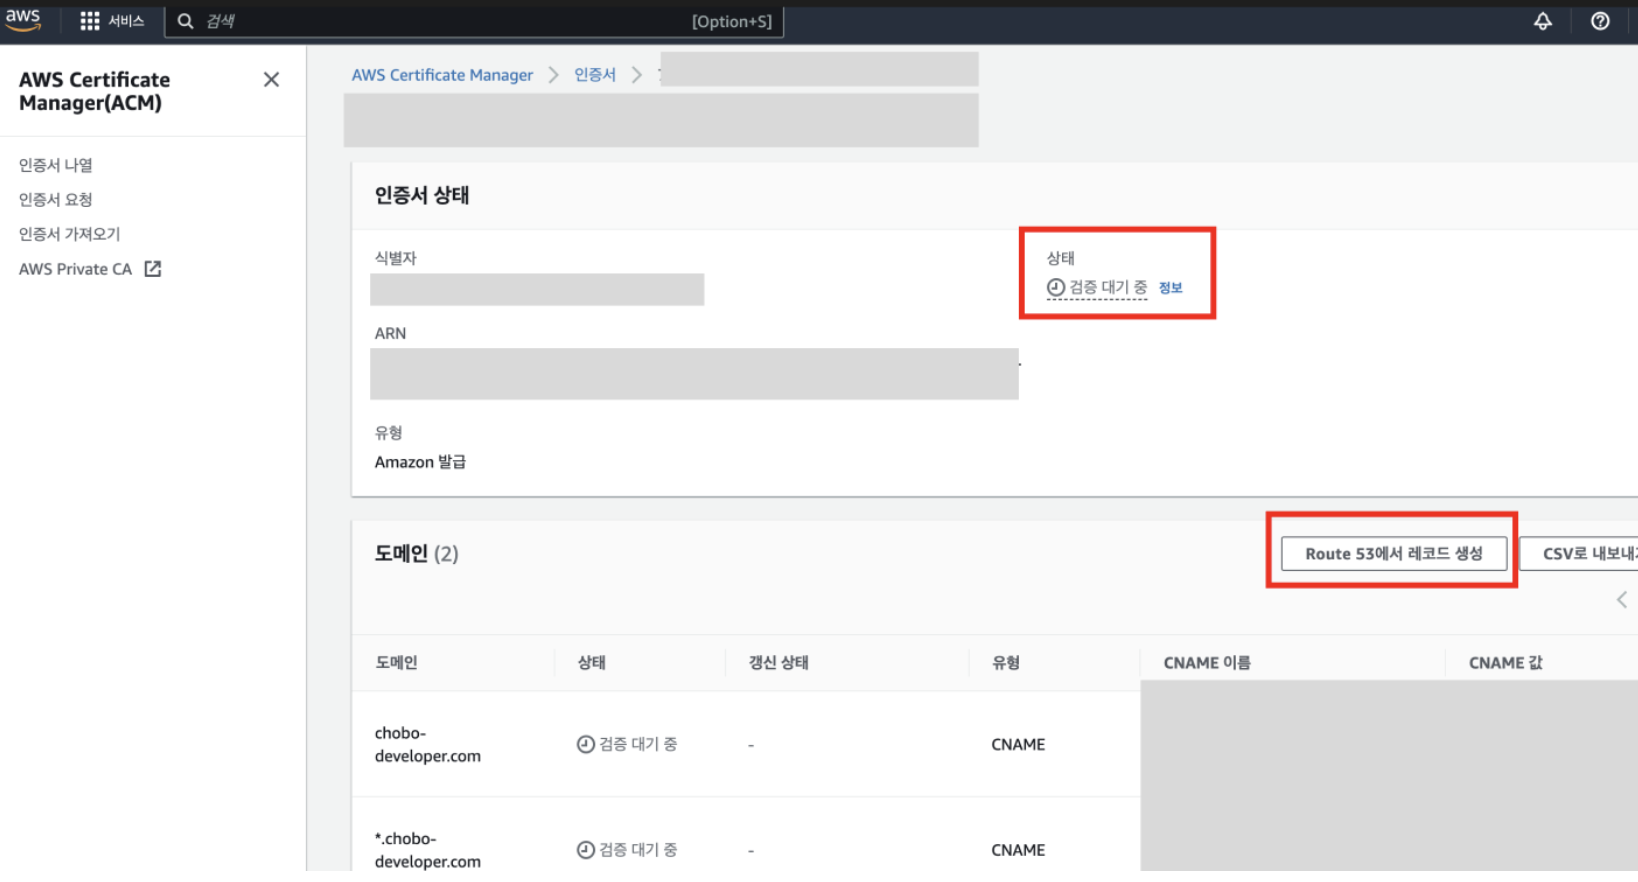Open the help question-mark icon
This screenshot has height=882, width=1638.
pos(1600,21)
